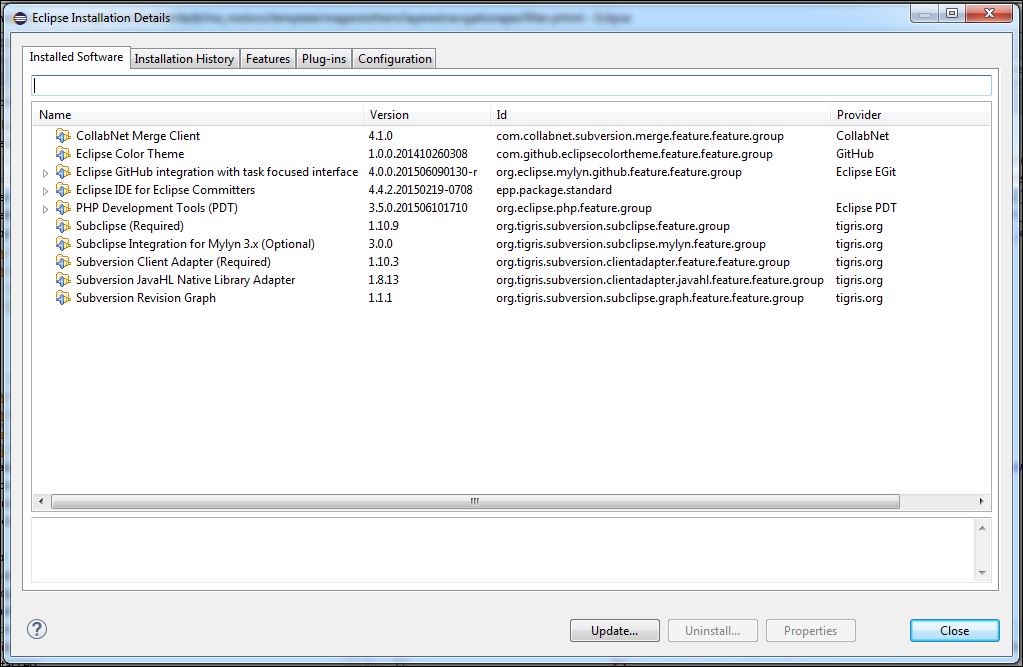The image size is (1023, 667).
Task: Show the Configuration tab
Action: click(x=395, y=59)
